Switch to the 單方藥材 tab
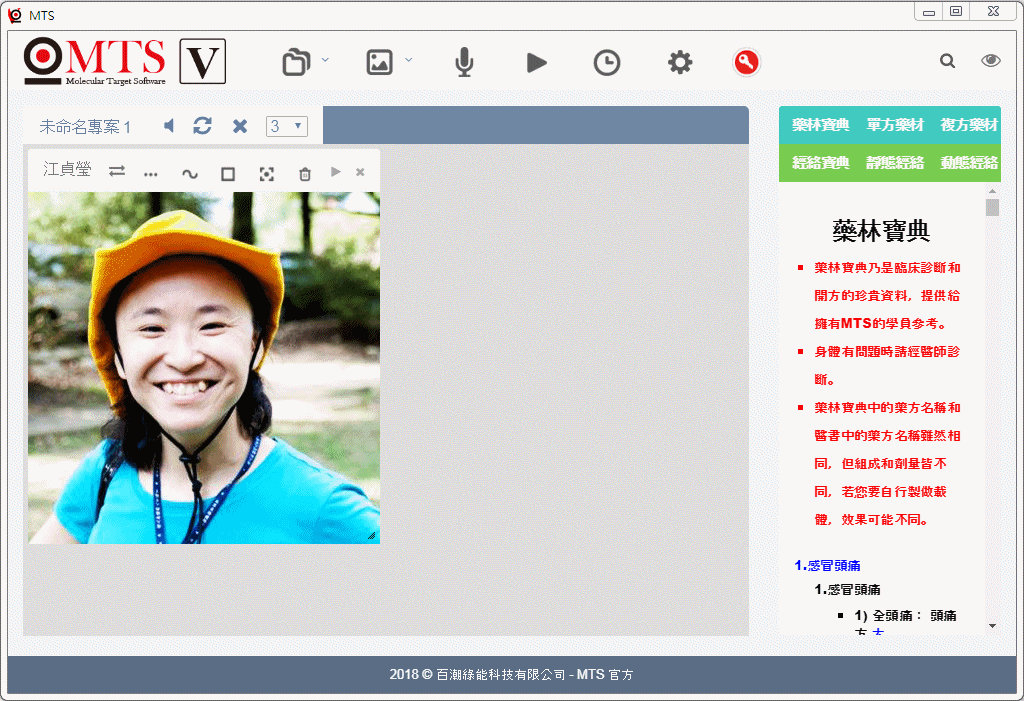 tap(895, 125)
